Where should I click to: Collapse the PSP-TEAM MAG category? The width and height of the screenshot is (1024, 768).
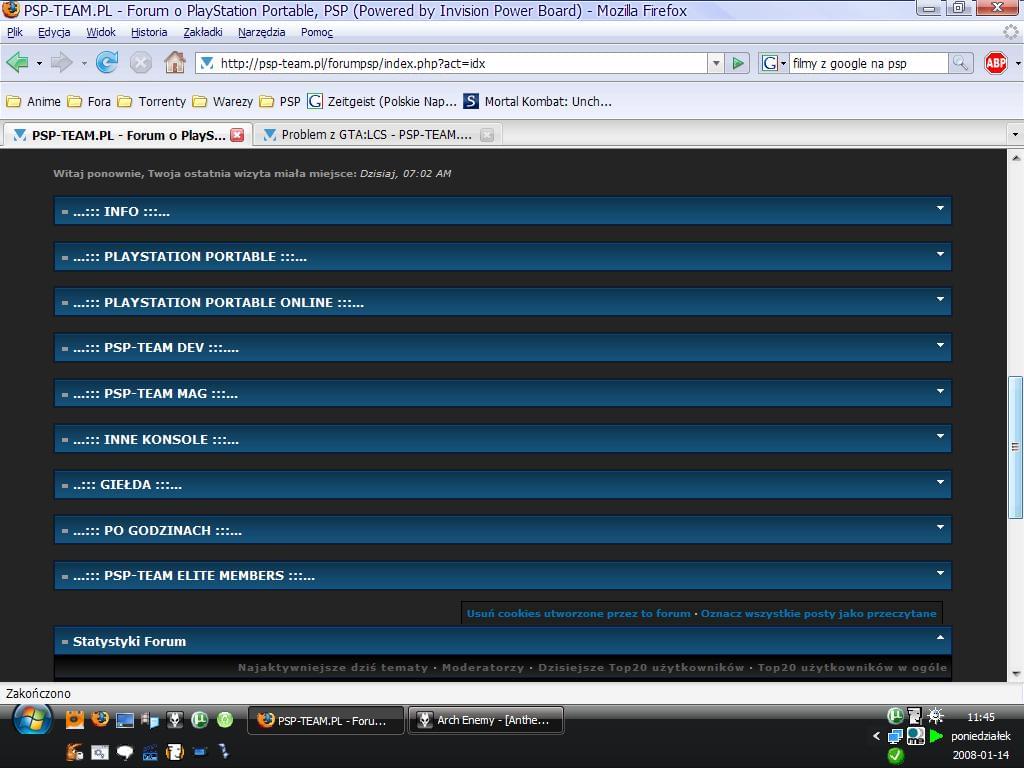pos(940,391)
